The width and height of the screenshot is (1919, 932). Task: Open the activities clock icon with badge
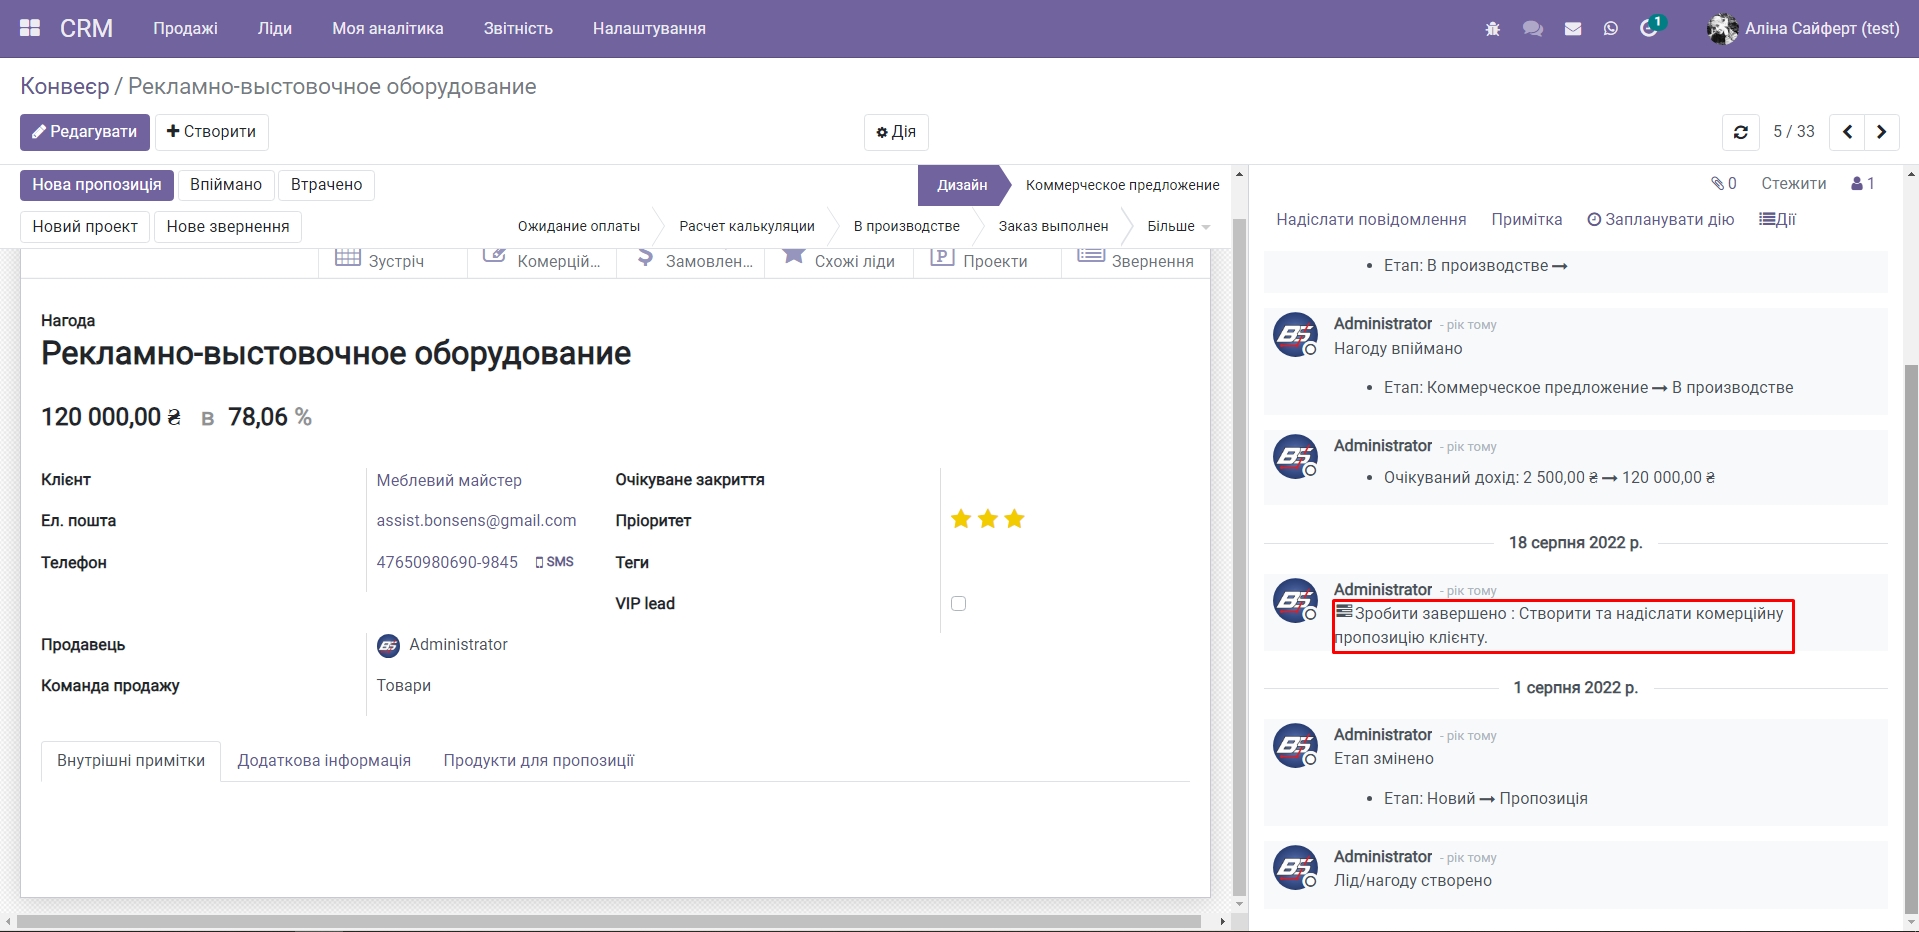click(x=1651, y=27)
